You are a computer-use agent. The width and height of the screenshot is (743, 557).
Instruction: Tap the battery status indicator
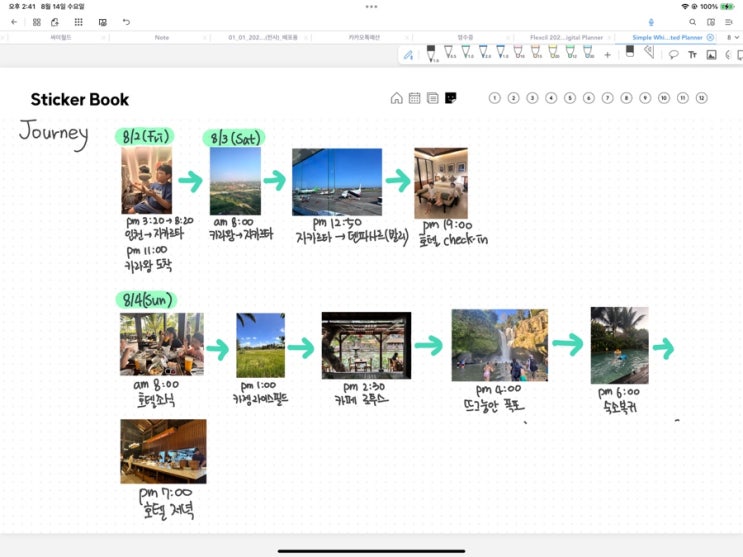click(727, 7)
